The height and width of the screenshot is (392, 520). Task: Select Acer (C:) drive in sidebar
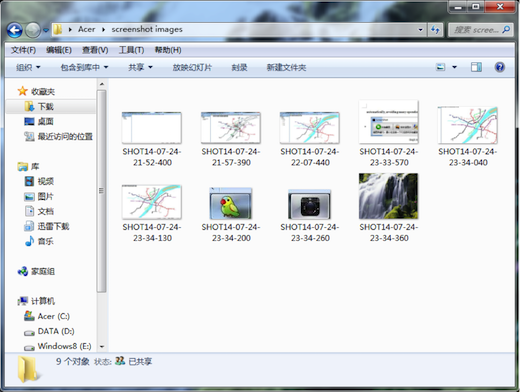tap(47, 316)
